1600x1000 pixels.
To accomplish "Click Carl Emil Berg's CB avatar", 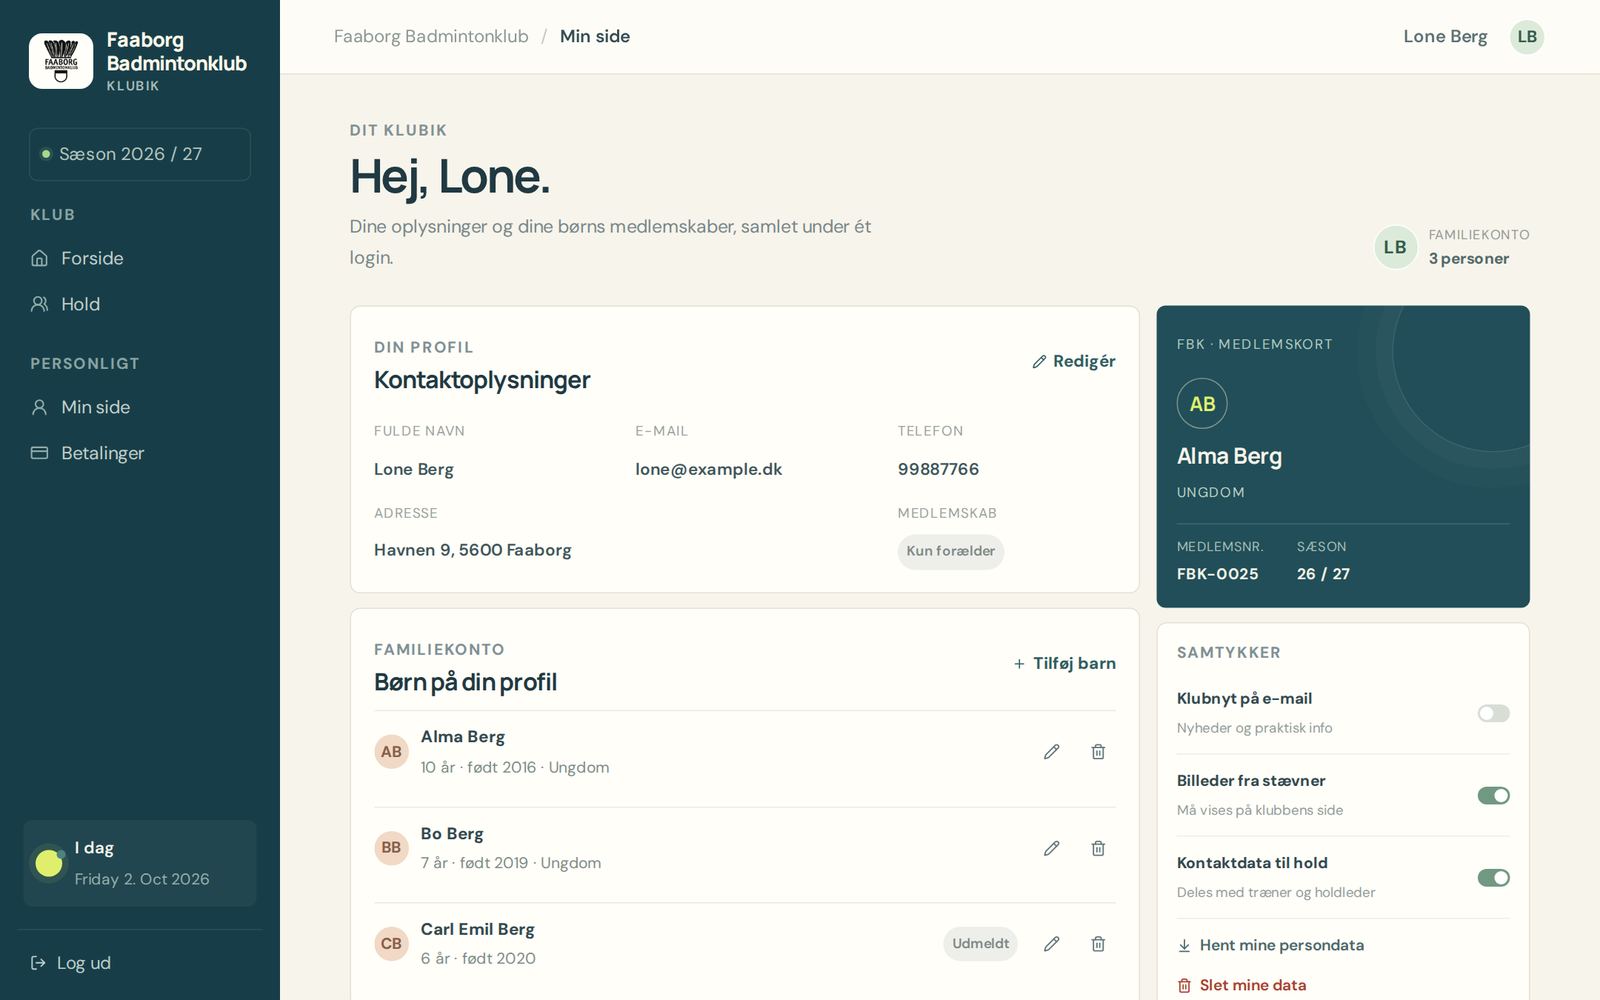I will tap(391, 944).
